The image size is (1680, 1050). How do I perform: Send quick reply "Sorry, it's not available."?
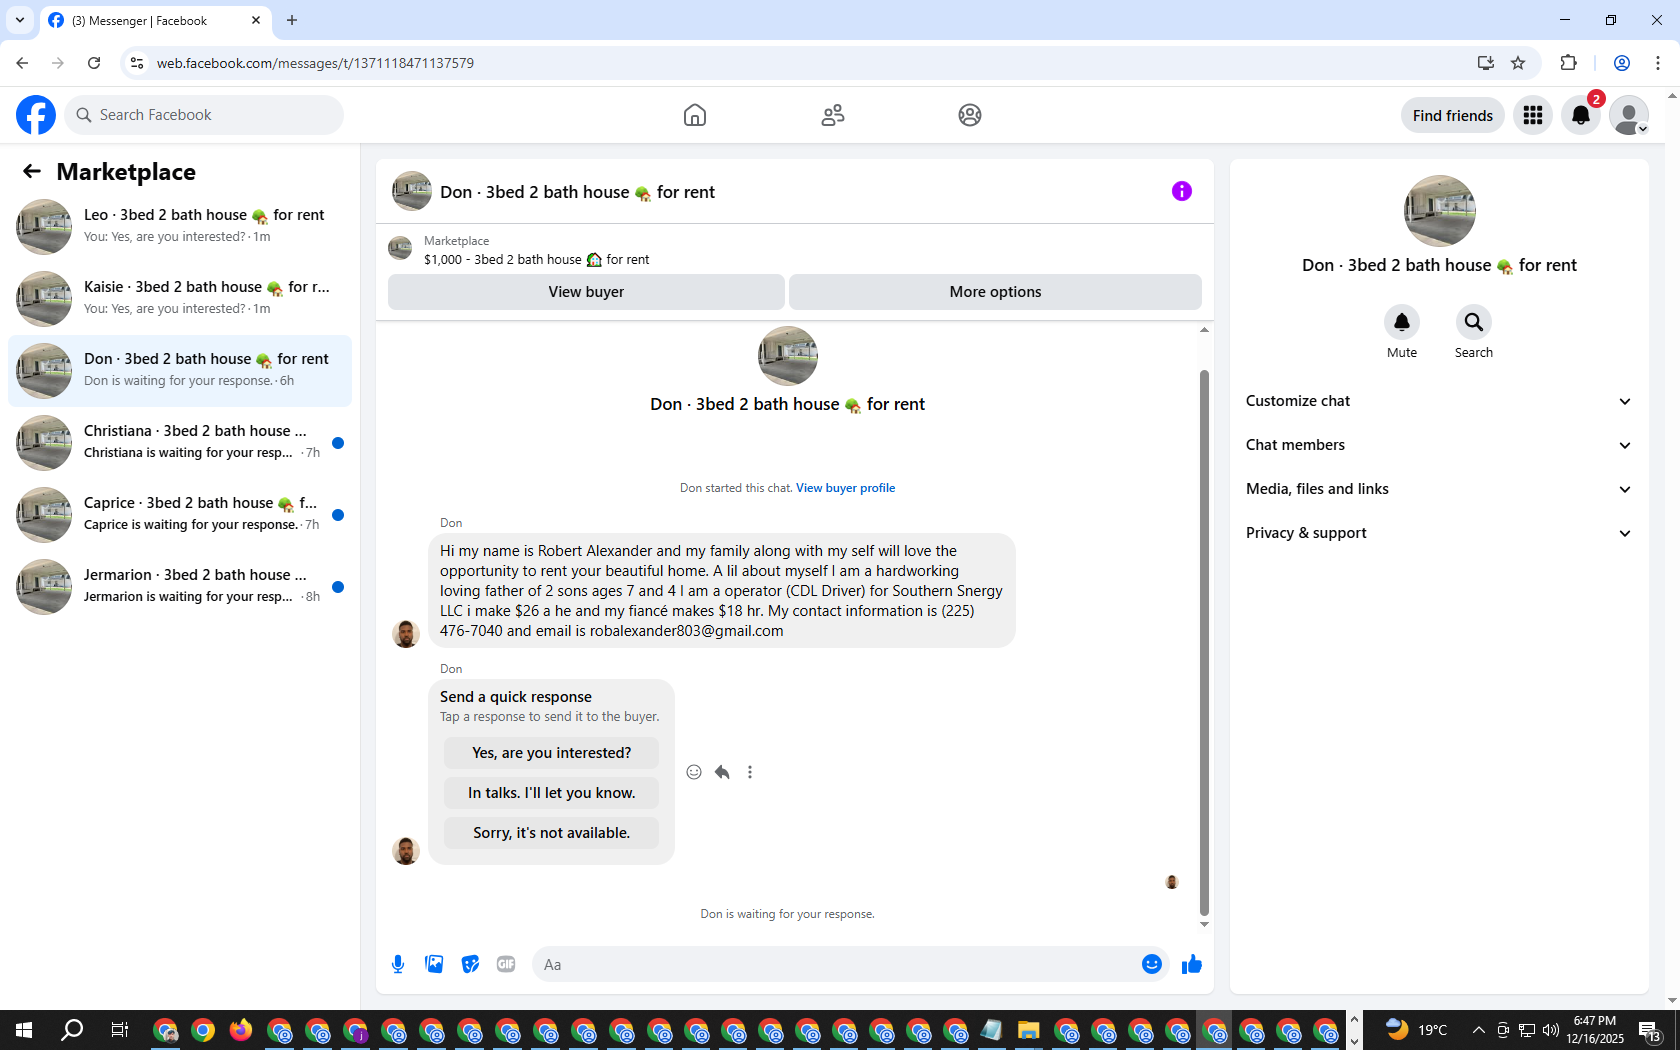552,833
